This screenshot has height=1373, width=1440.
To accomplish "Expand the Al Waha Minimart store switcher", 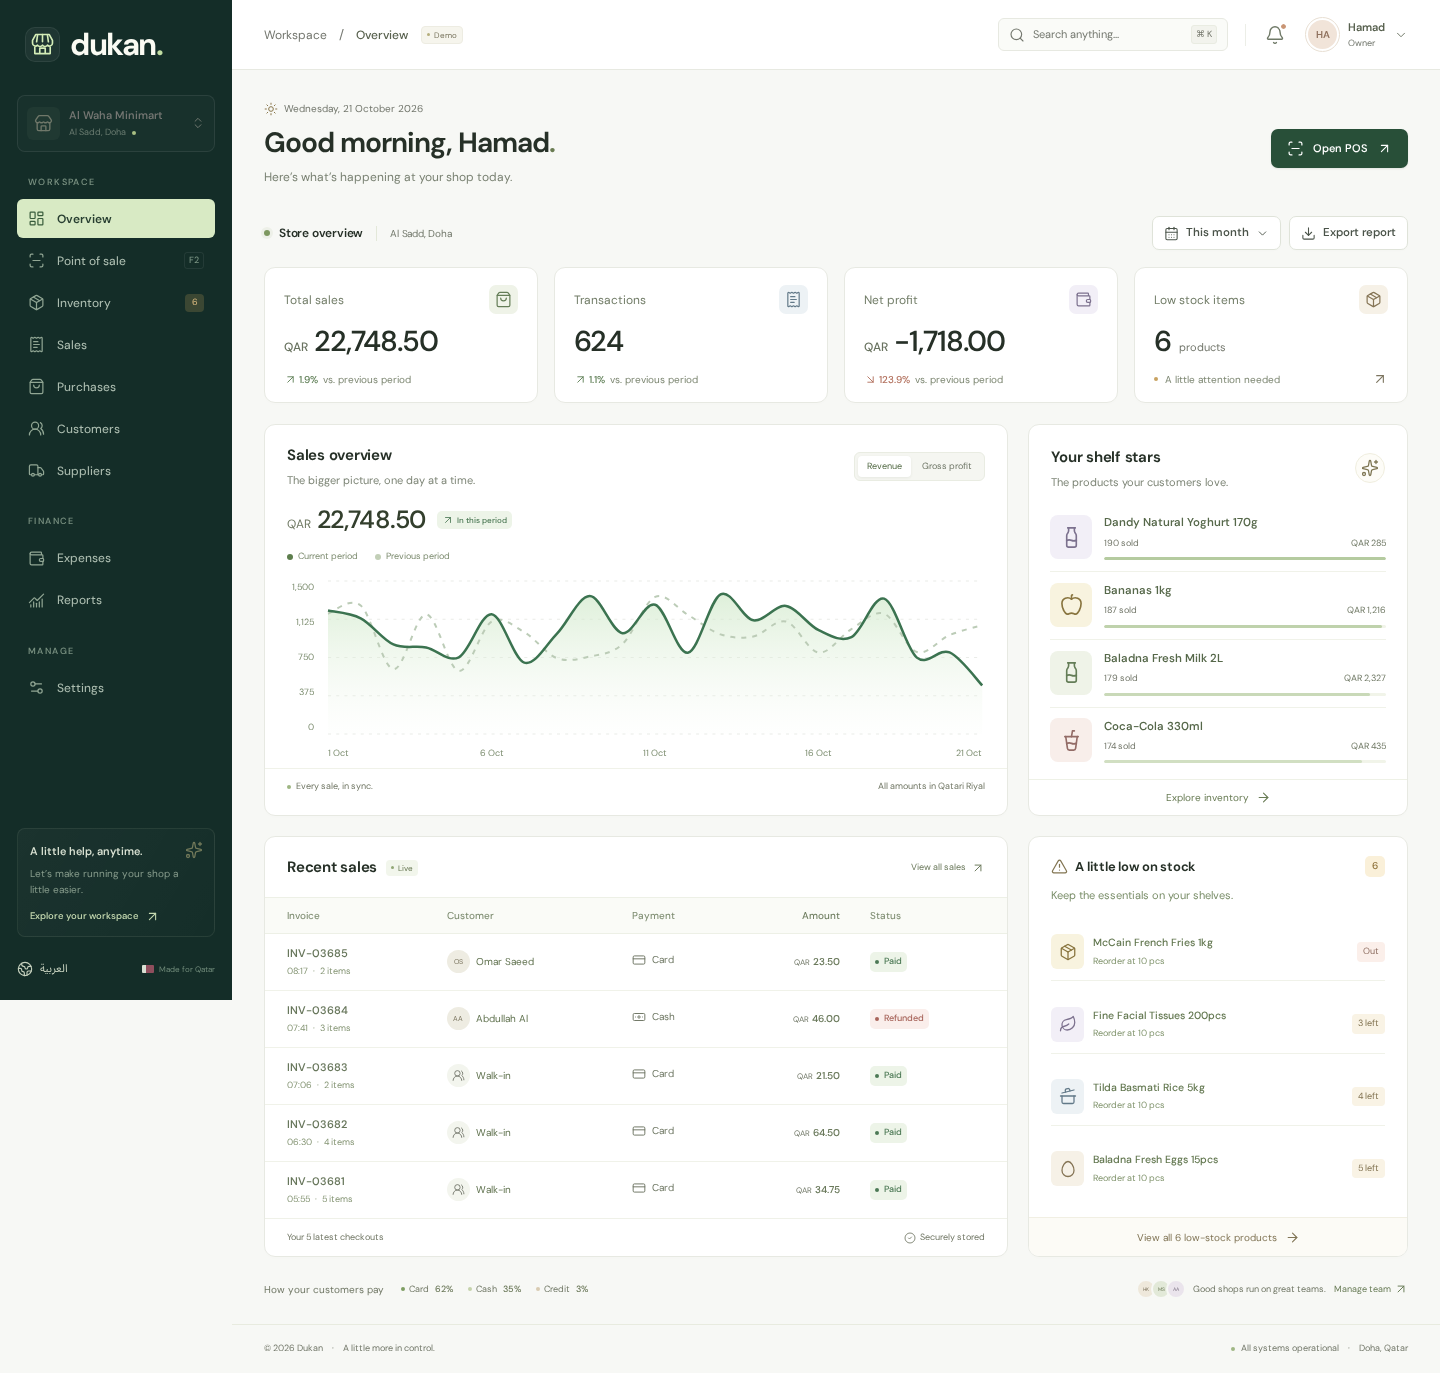I will 116,124.
